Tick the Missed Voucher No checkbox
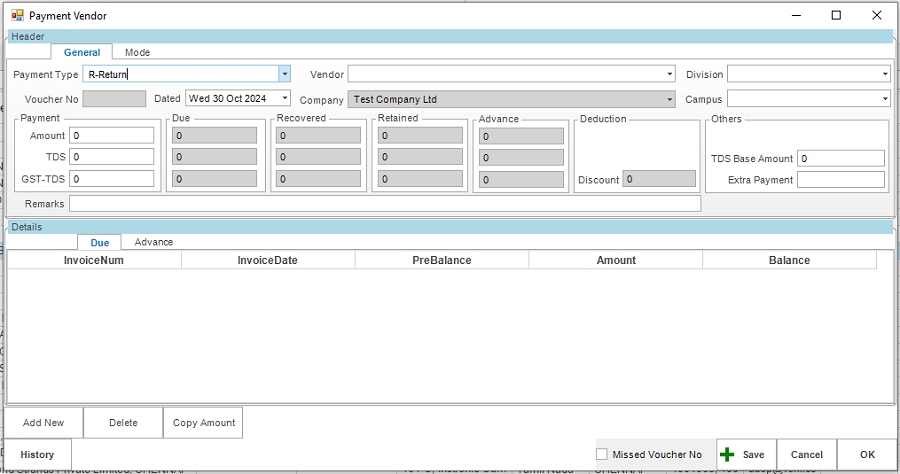 coord(602,454)
